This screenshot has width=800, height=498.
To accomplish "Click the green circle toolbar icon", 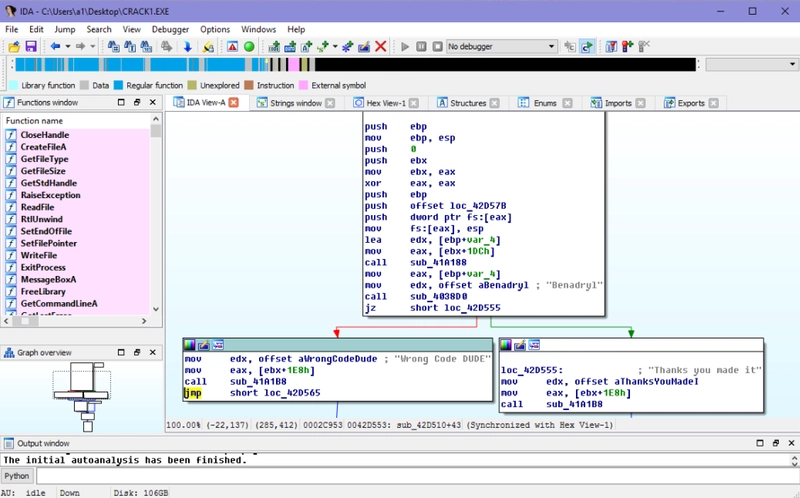I will (249, 47).
